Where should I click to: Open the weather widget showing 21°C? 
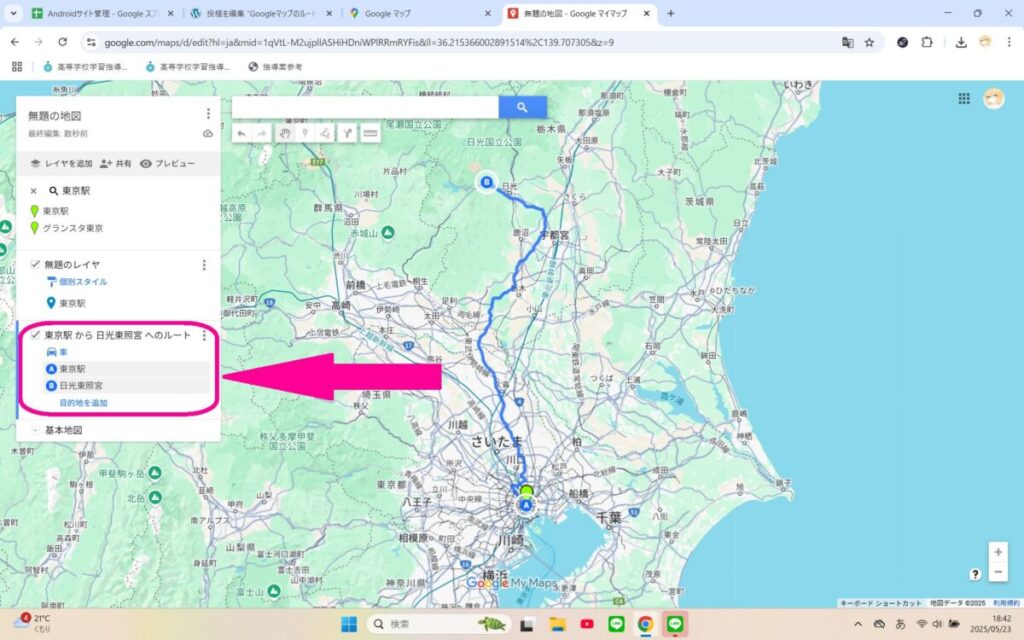[33, 623]
